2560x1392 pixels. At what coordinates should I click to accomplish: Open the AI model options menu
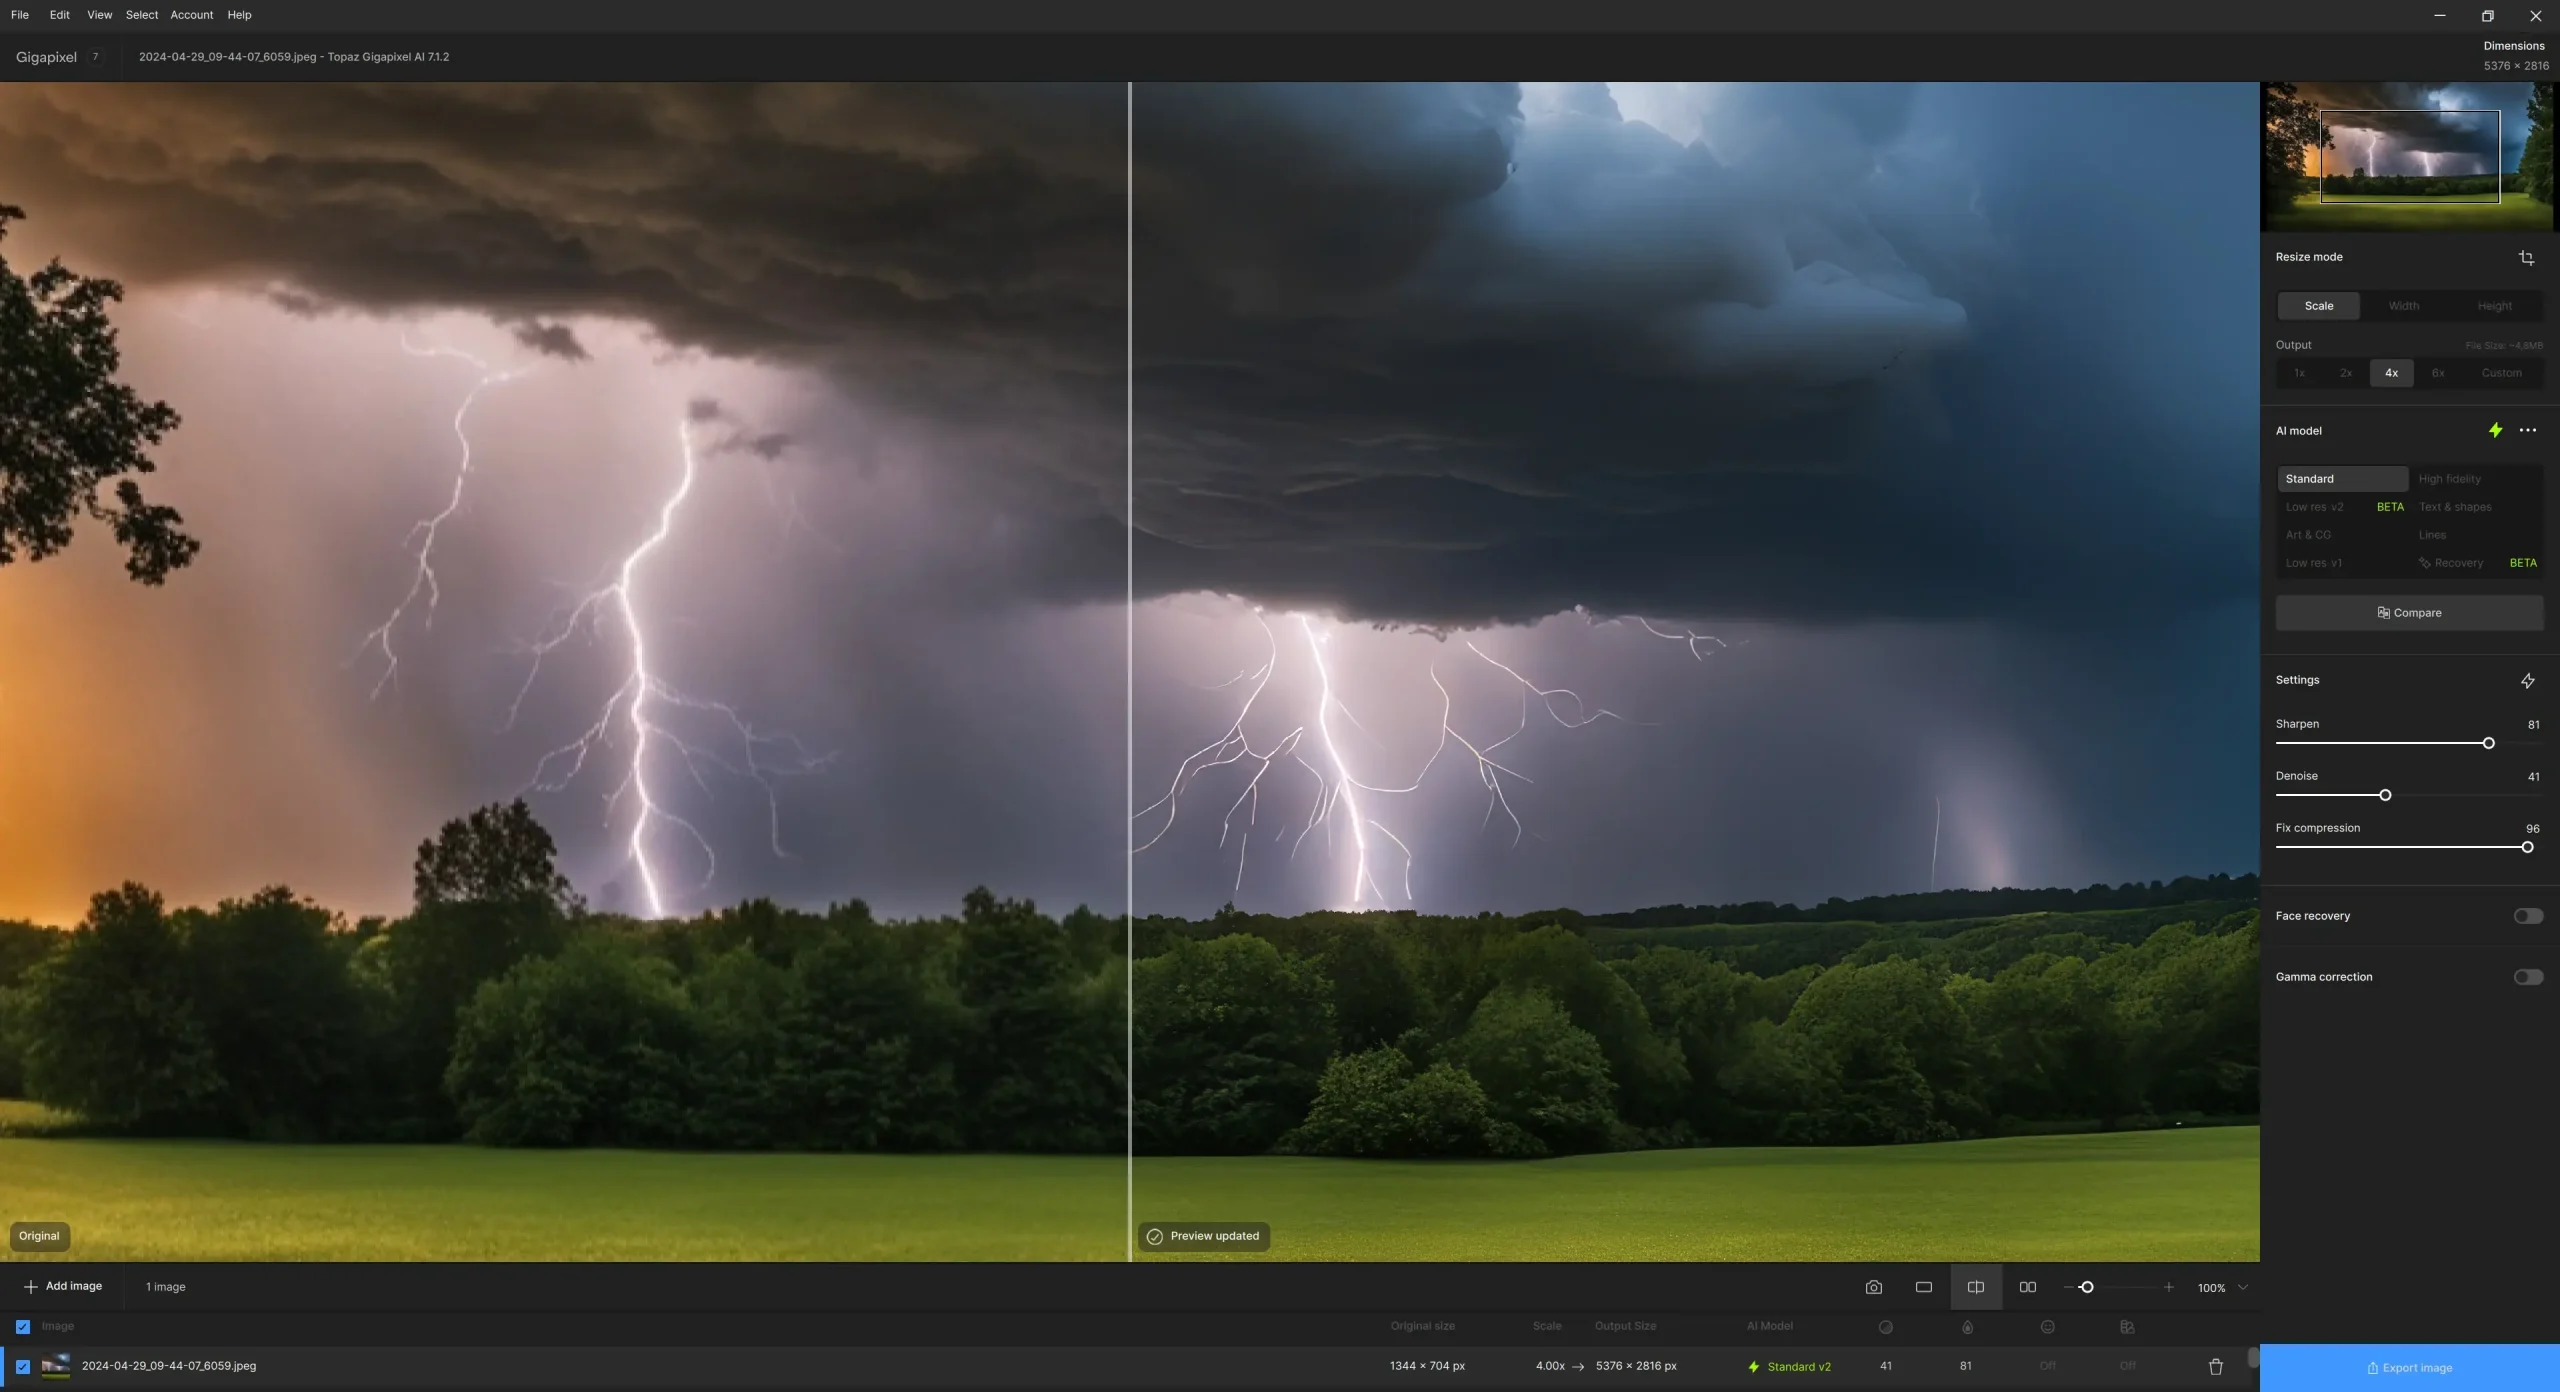coord(2529,430)
